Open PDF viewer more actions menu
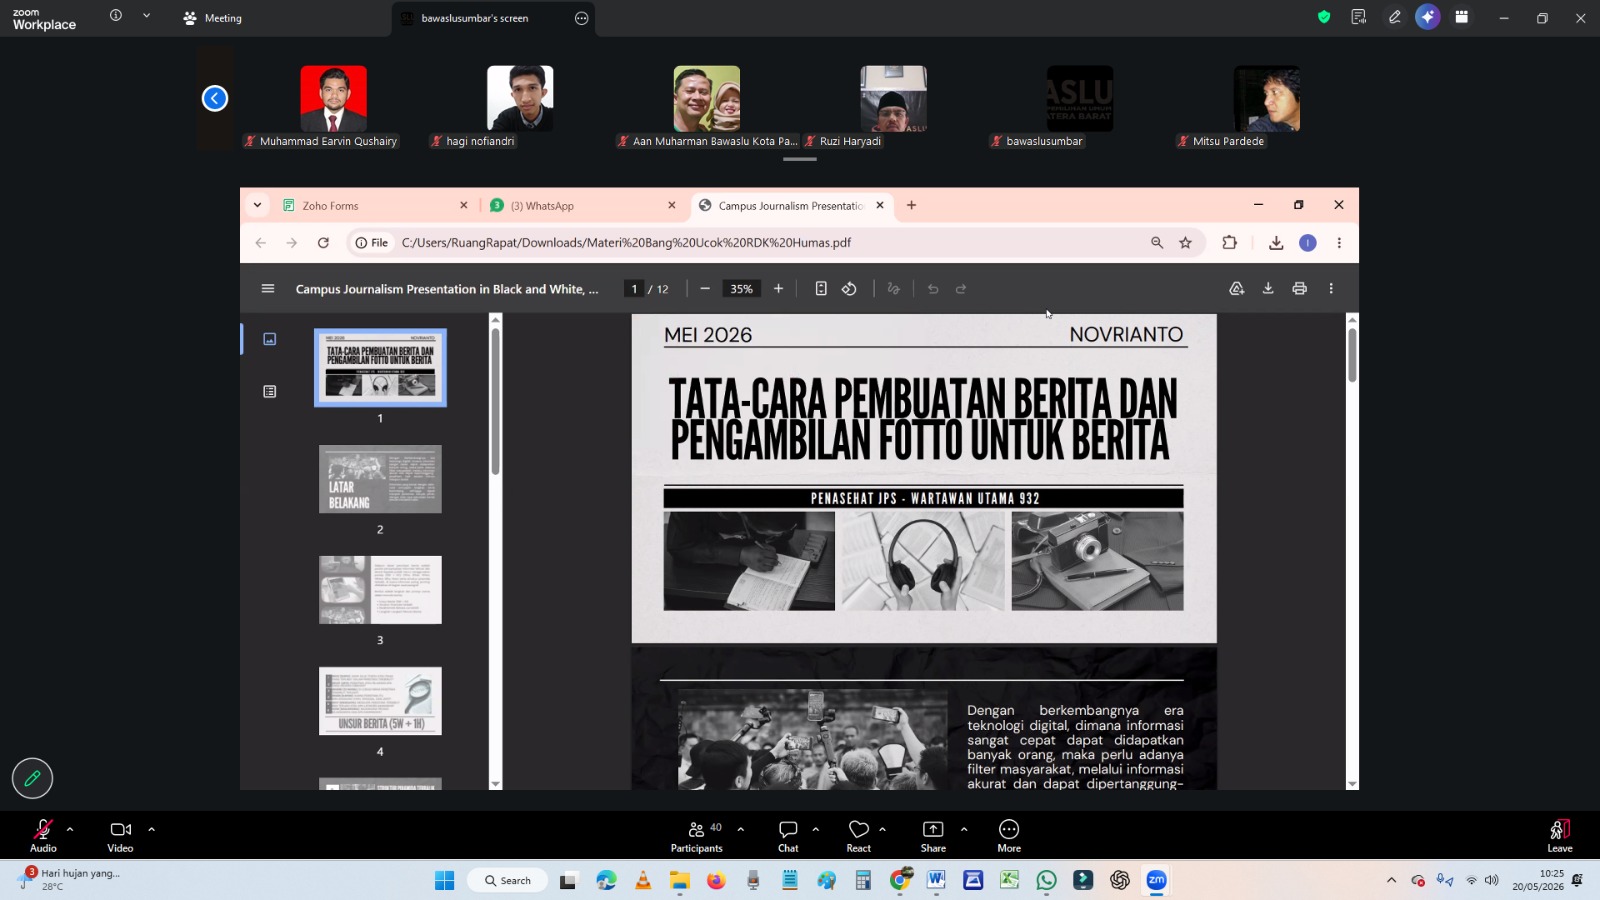The height and width of the screenshot is (900, 1600). [1331, 289]
